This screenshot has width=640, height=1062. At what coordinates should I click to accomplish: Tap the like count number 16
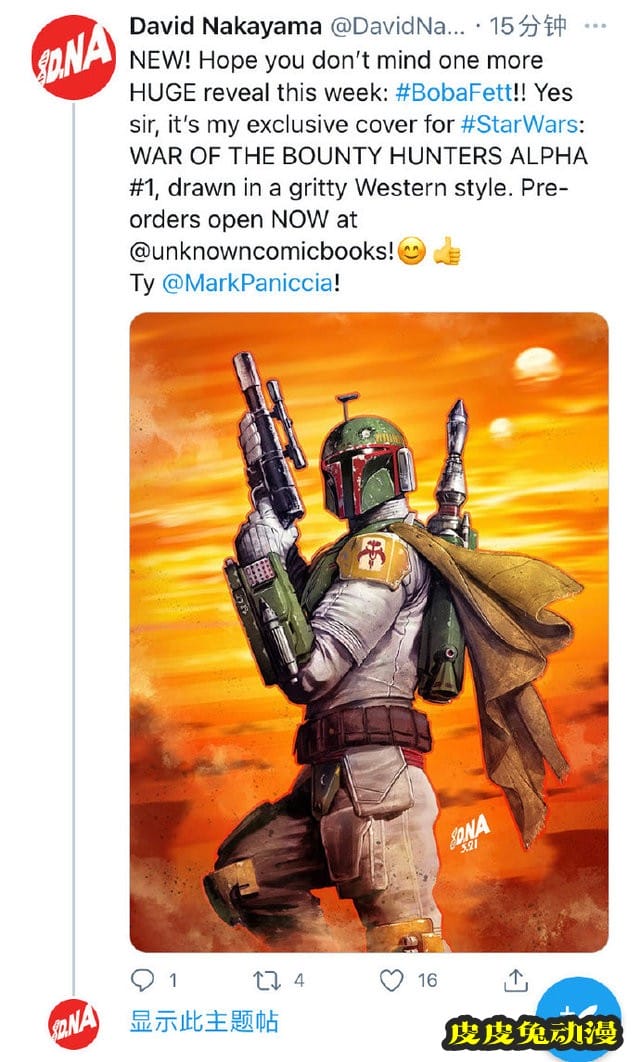tap(427, 980)
